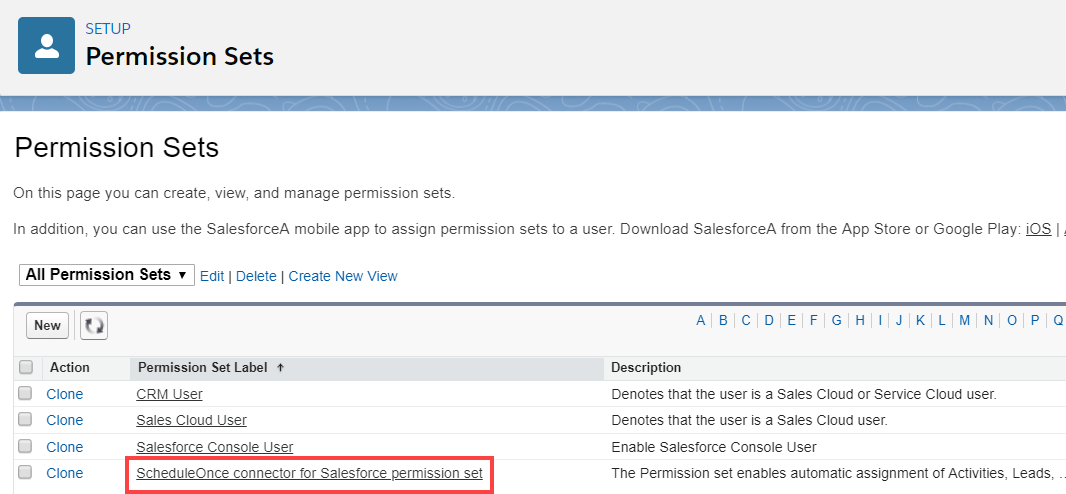
Task: Check the ScheduleOnce connector row checkbox
Action: point(26,473)
